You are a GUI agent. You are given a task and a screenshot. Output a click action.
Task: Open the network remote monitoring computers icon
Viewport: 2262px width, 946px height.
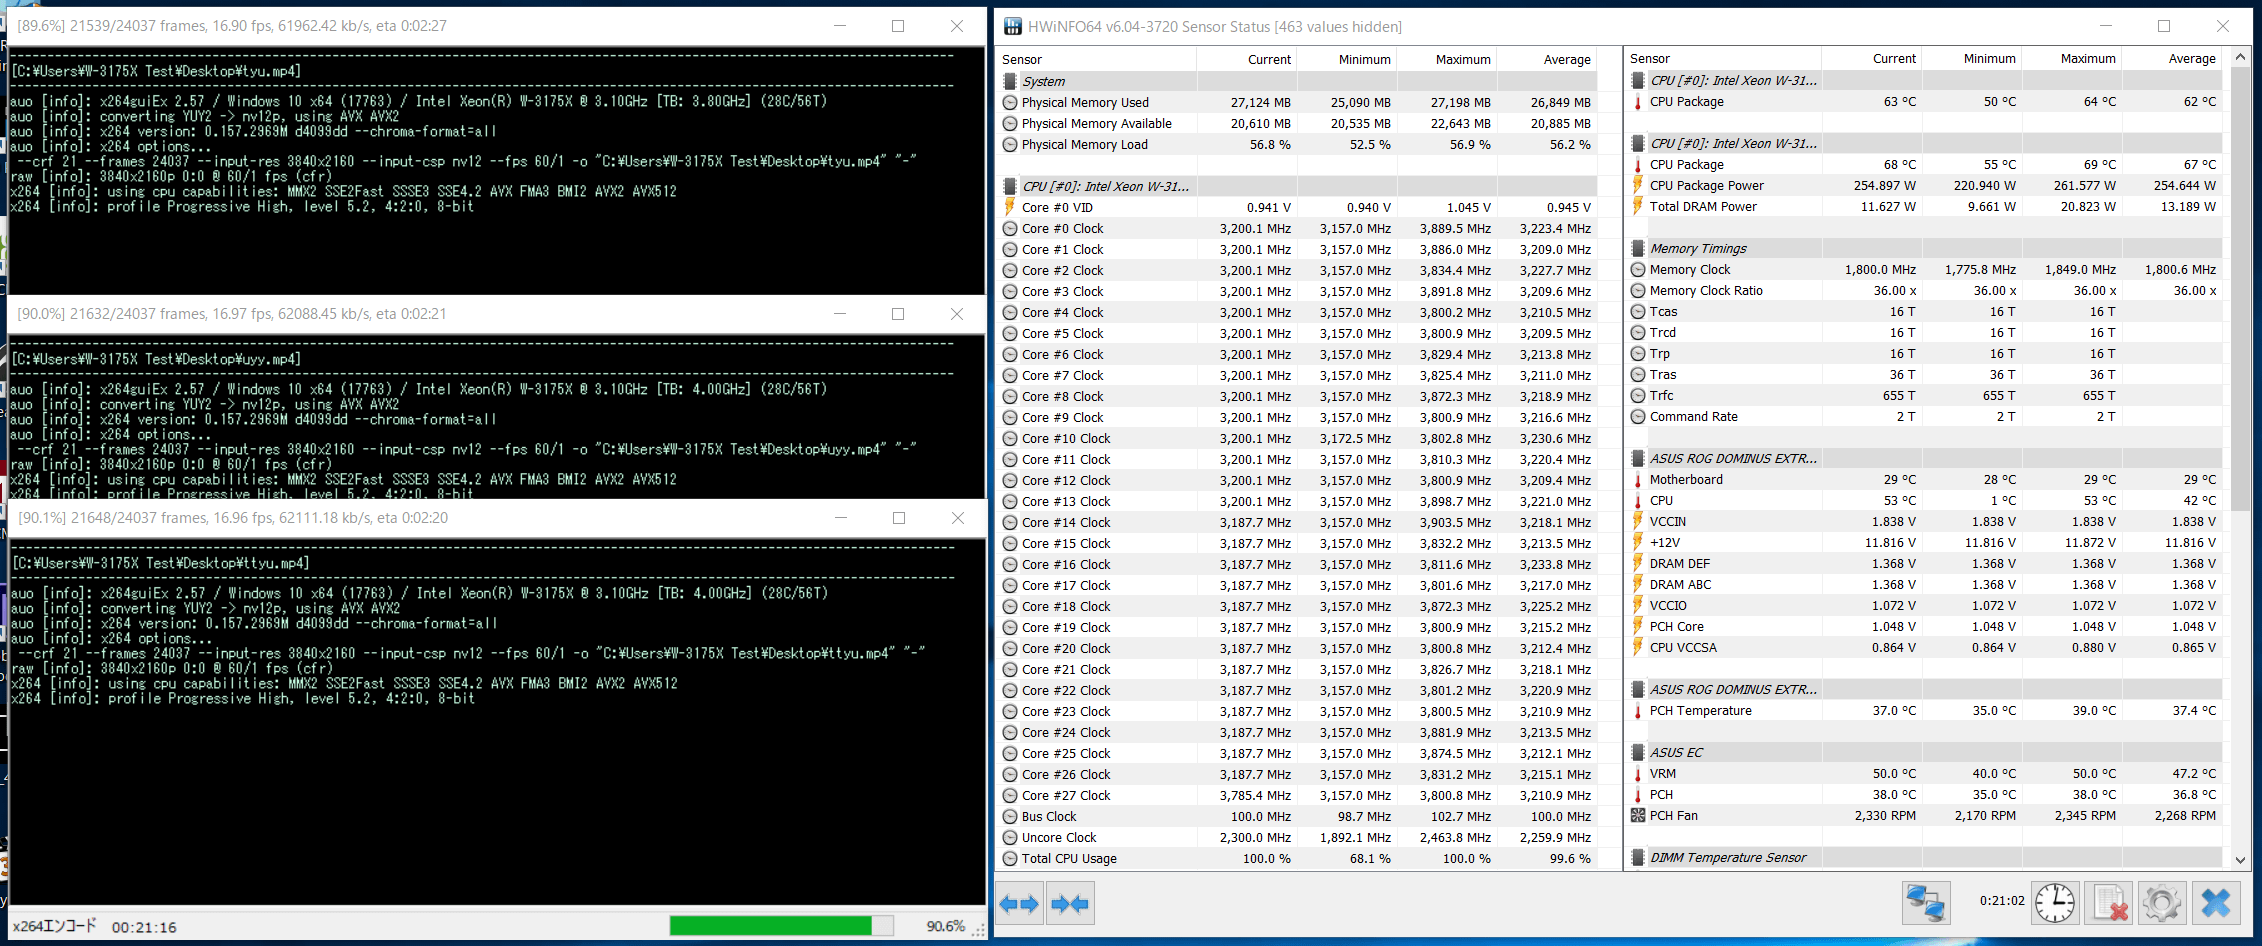click(x=1926, y=903)
